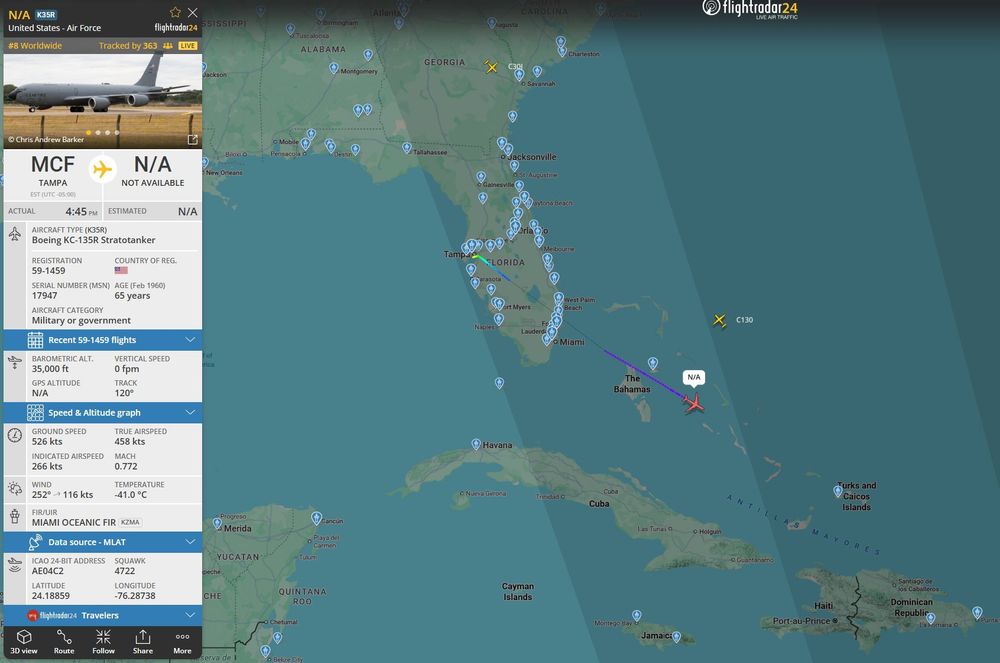This screenshot has height=663, width=1000.
Task: Expand the Travelers section
Action: (x=103, y=615)
